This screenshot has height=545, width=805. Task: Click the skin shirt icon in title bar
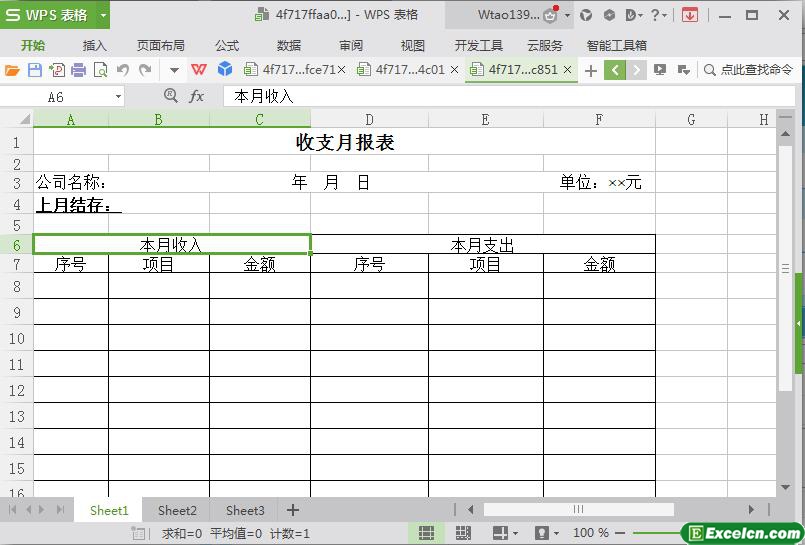click(x=586, y=15)
